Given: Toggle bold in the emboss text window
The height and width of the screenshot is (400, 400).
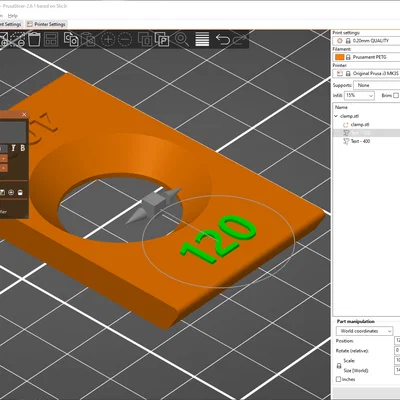Looking at the screenshot, I should (23, 148).
